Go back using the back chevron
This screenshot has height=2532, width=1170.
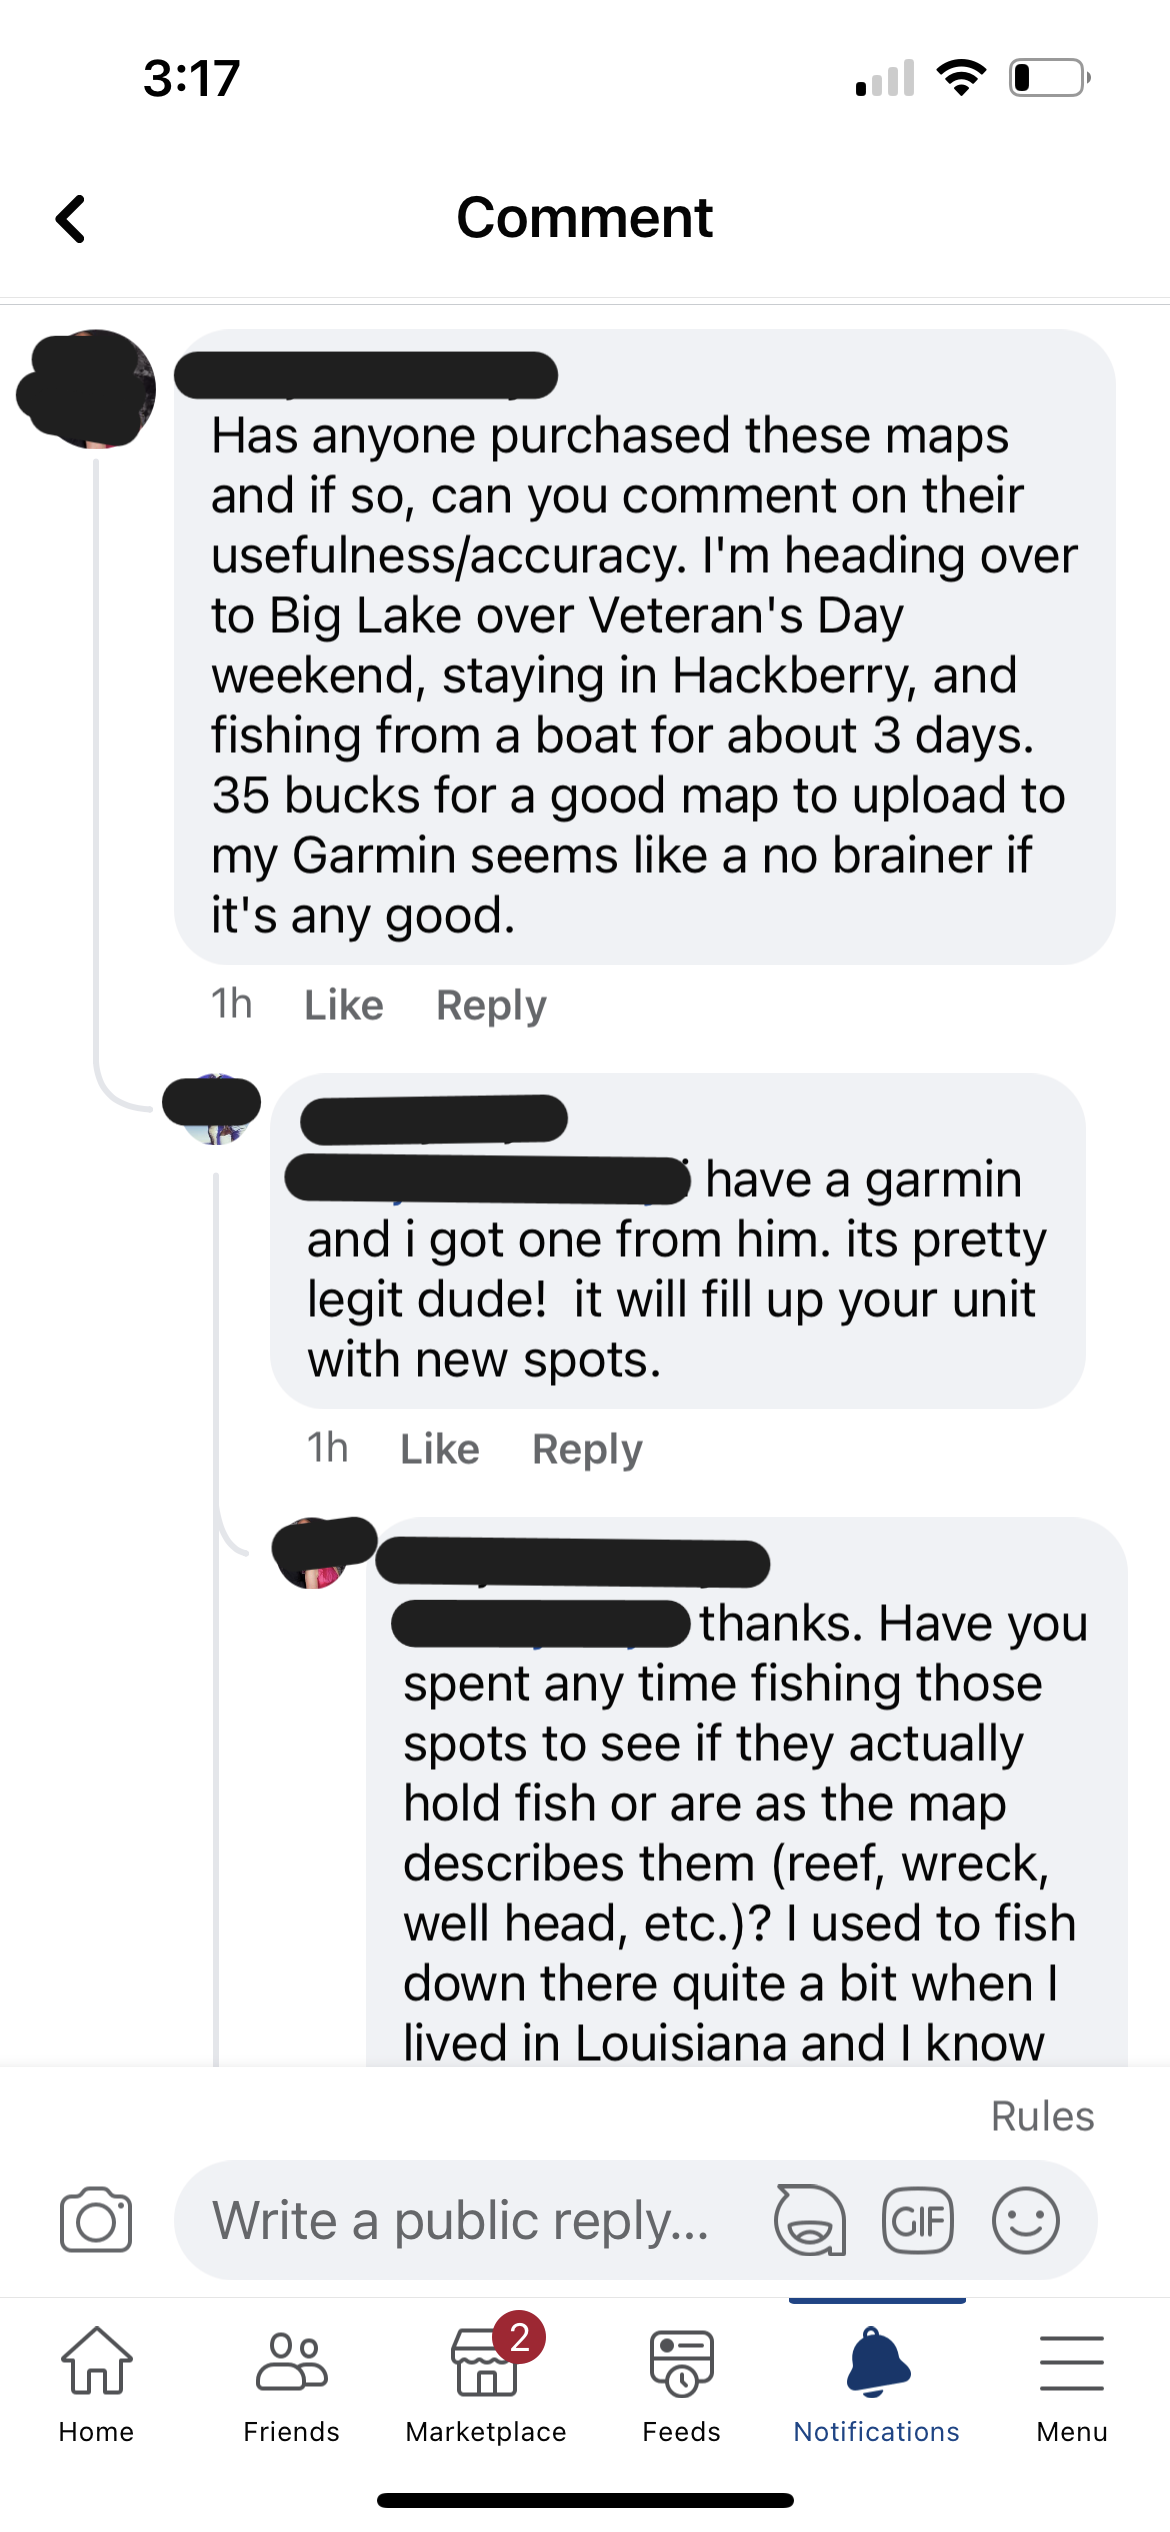[x=71, y=218]
